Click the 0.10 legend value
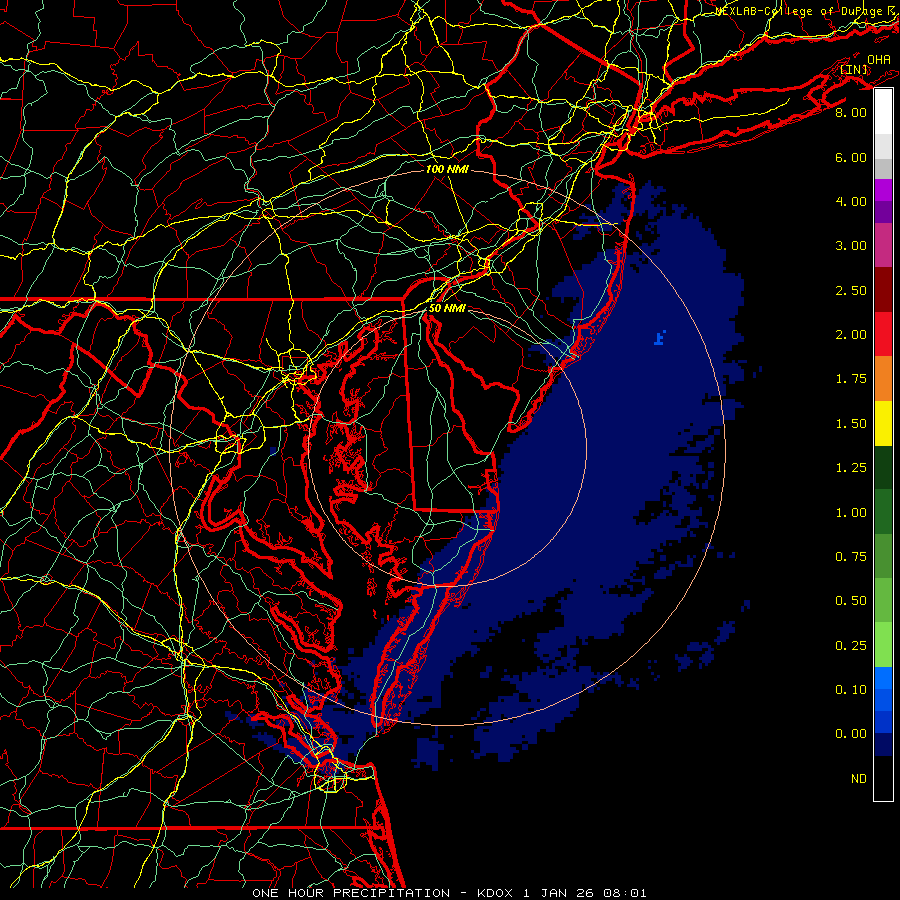This screenshot has height=900, width=900. 851,690
